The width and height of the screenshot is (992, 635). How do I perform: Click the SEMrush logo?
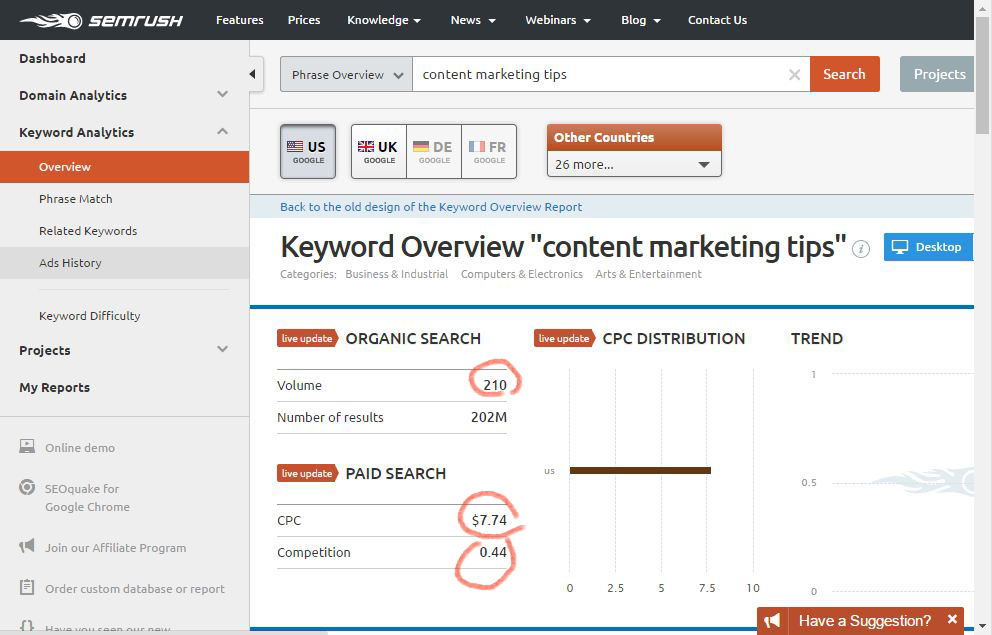(x=101, y=20)
